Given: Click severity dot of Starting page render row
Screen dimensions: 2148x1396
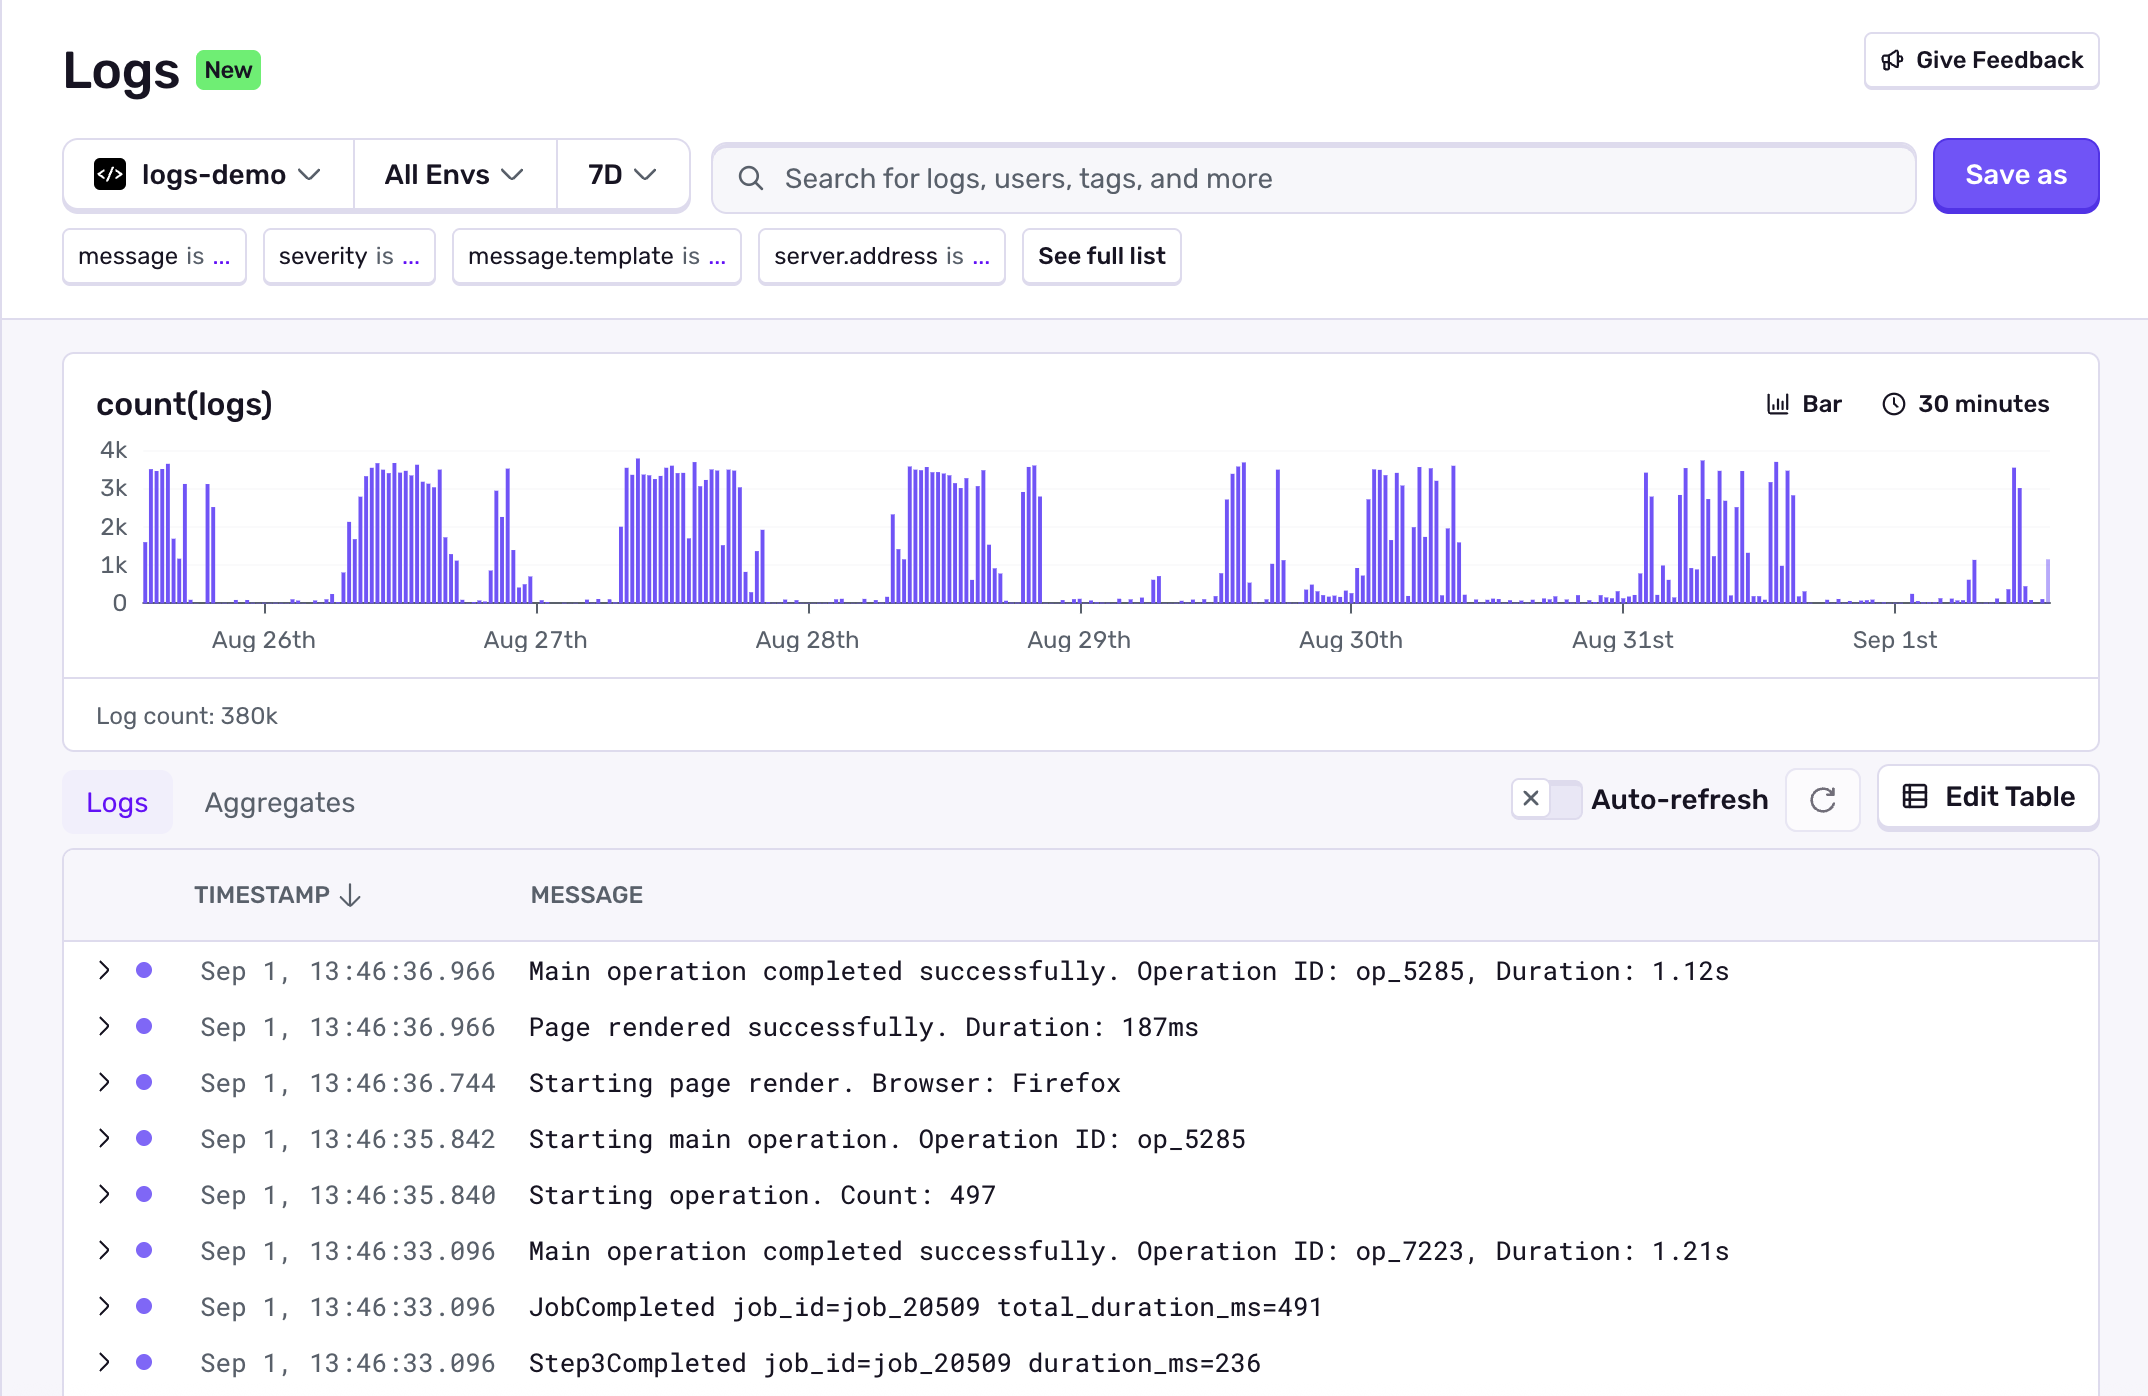Looking at the screenshot, I should (144, 1082).
